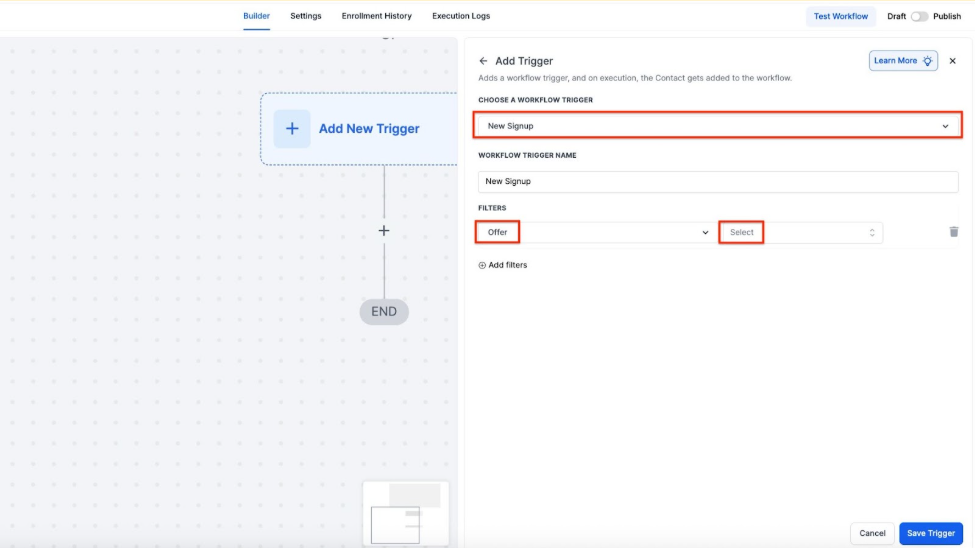Open the Enrollment History tab
This screenshot has width=975, height=548.
pyautogui.click(x=376, y=16)
